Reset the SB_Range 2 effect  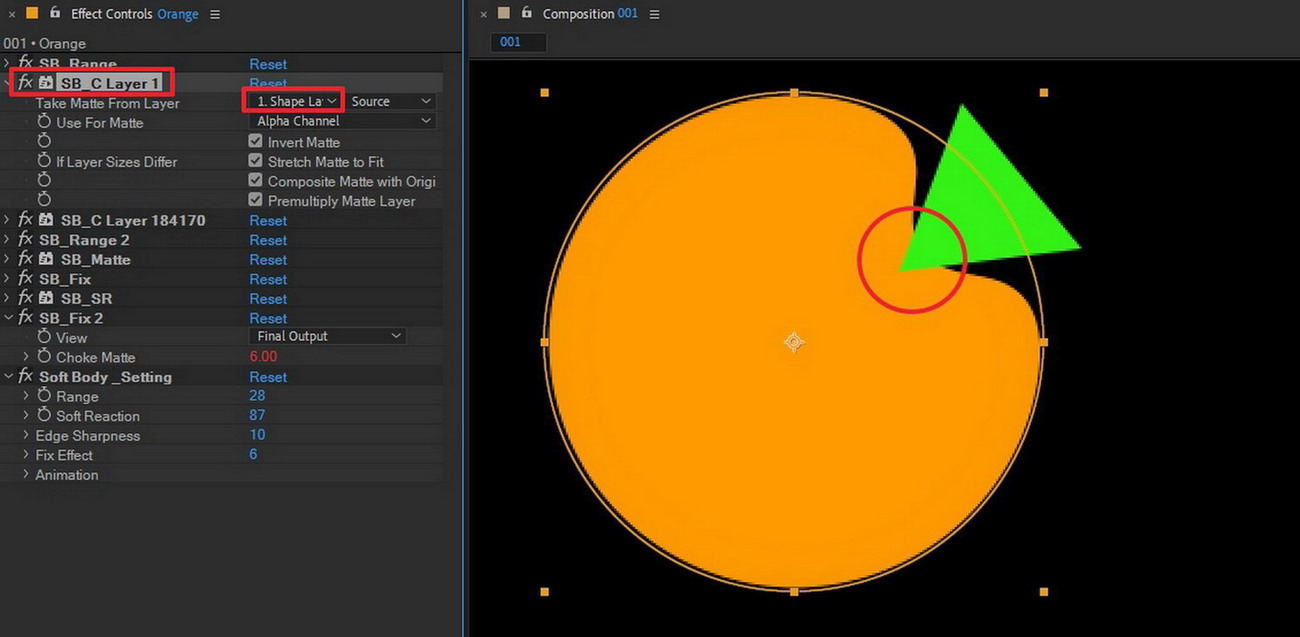[x=268, y=240]
